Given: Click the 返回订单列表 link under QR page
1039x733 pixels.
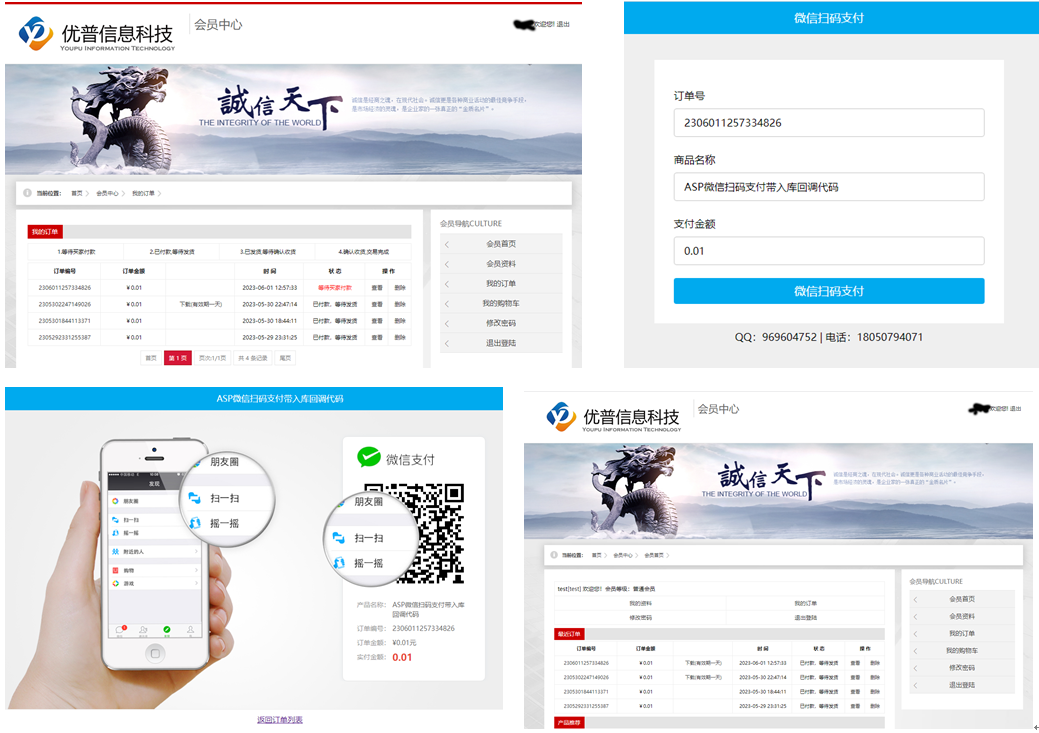Looking at the screenshot, I should (x=280, y=720).
